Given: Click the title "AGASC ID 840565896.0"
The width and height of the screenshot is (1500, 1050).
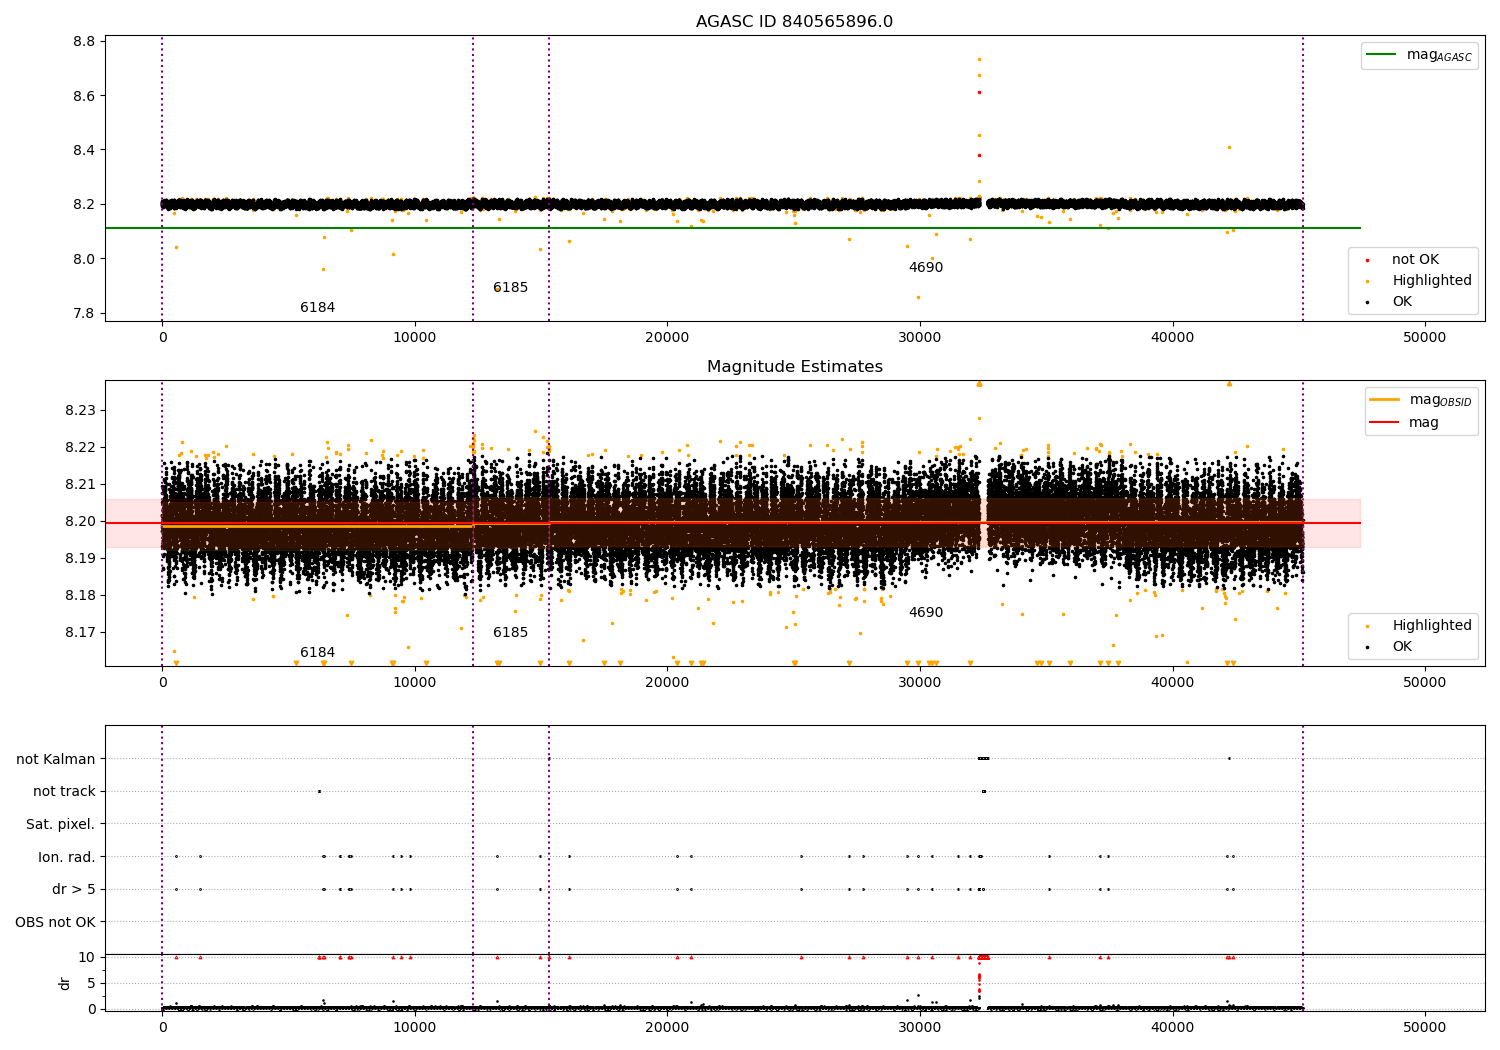Looking at the screenshot, I should tap(794, 22).
